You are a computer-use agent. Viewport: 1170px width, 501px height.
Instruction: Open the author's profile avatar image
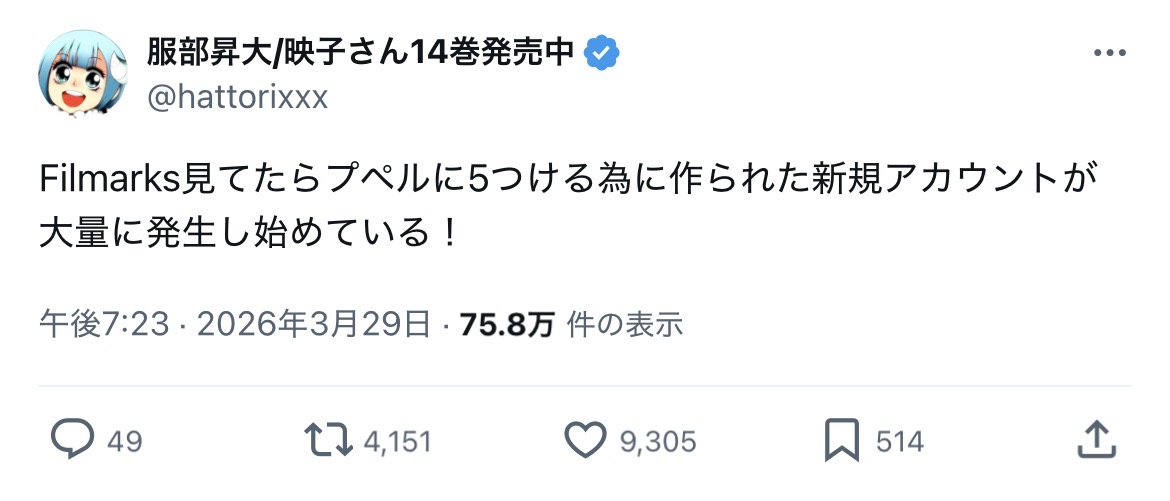pos(83,72)
